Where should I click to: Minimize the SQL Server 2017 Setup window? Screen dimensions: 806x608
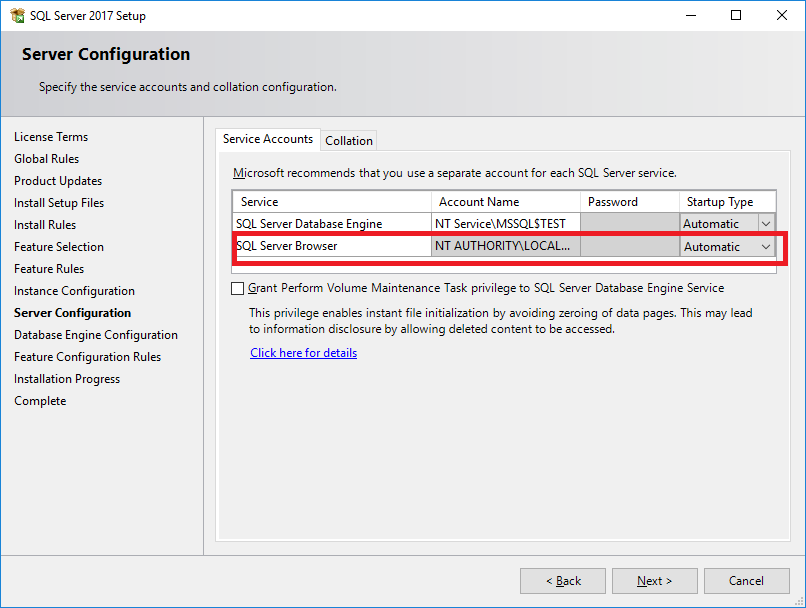coord(691,15)
